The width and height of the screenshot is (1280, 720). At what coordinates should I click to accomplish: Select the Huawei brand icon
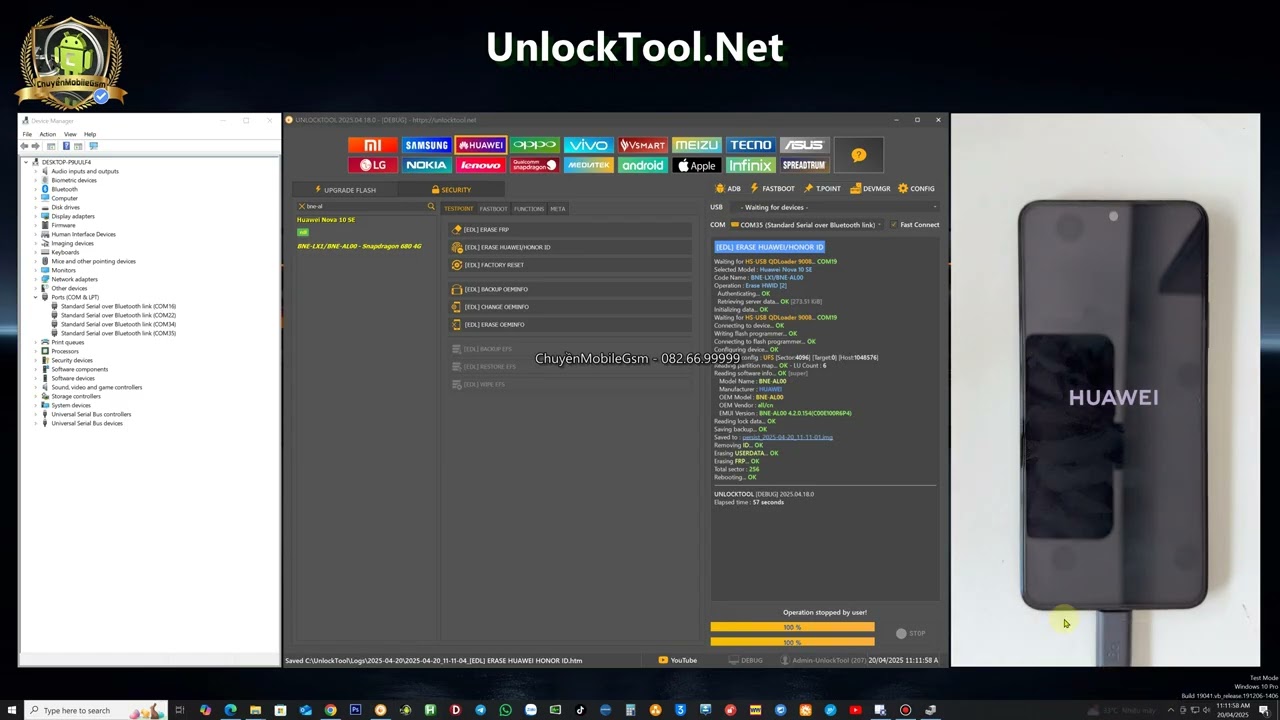480,145
